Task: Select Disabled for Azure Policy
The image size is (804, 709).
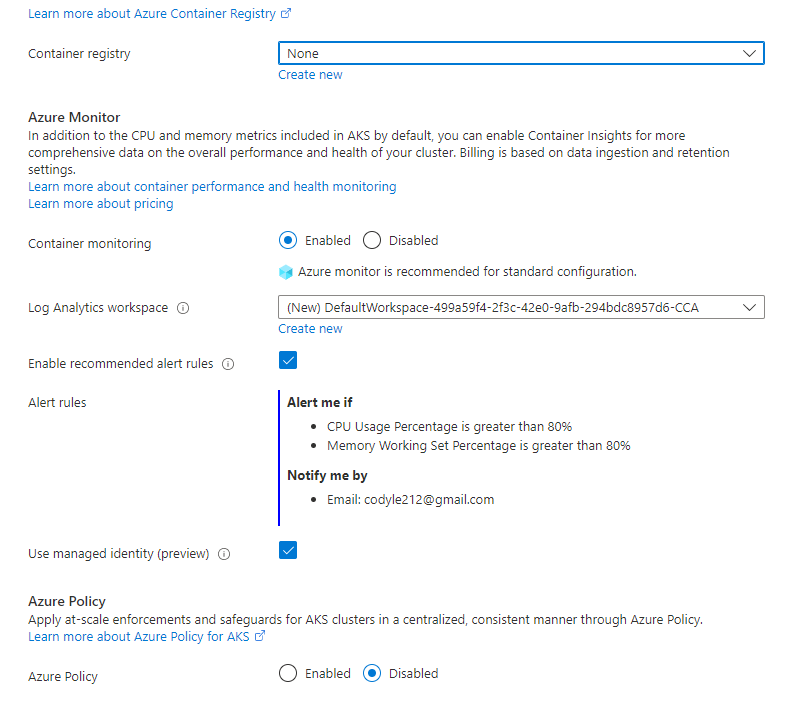Action: 372,673
